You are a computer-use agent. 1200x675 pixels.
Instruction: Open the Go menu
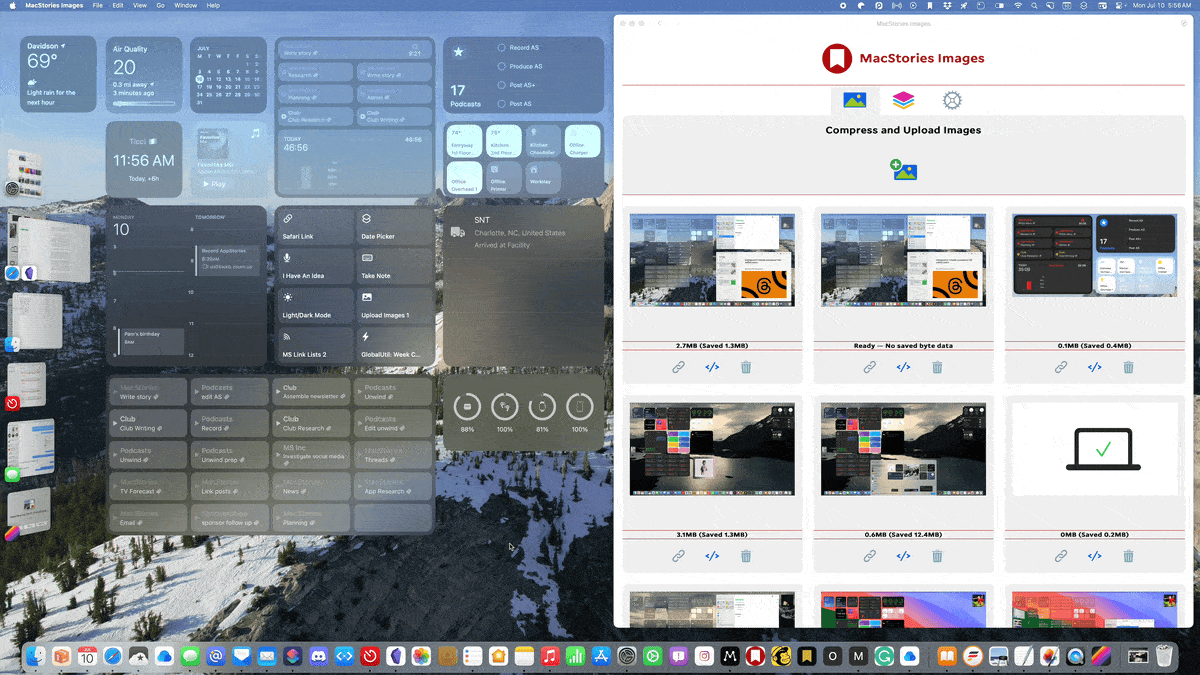click(160, 6)
